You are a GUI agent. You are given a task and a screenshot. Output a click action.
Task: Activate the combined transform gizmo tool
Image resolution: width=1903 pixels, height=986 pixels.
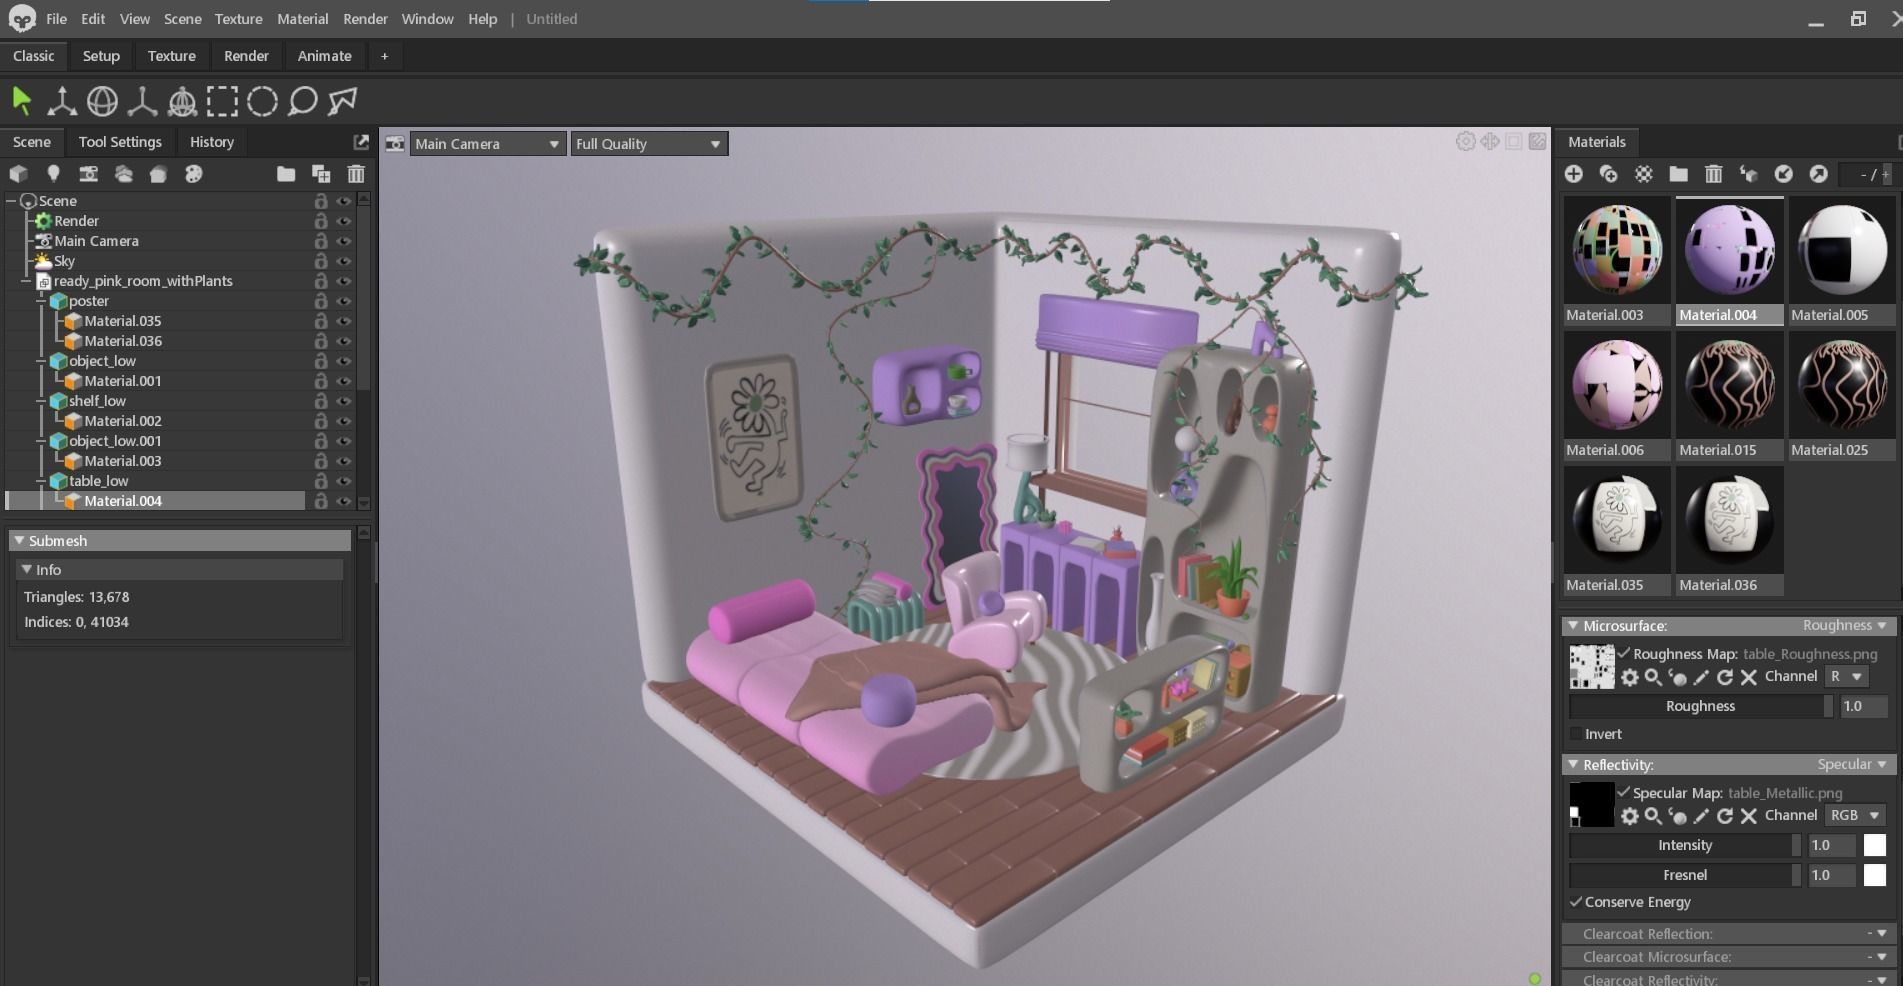pyautogui.click(x=182, y=101)
